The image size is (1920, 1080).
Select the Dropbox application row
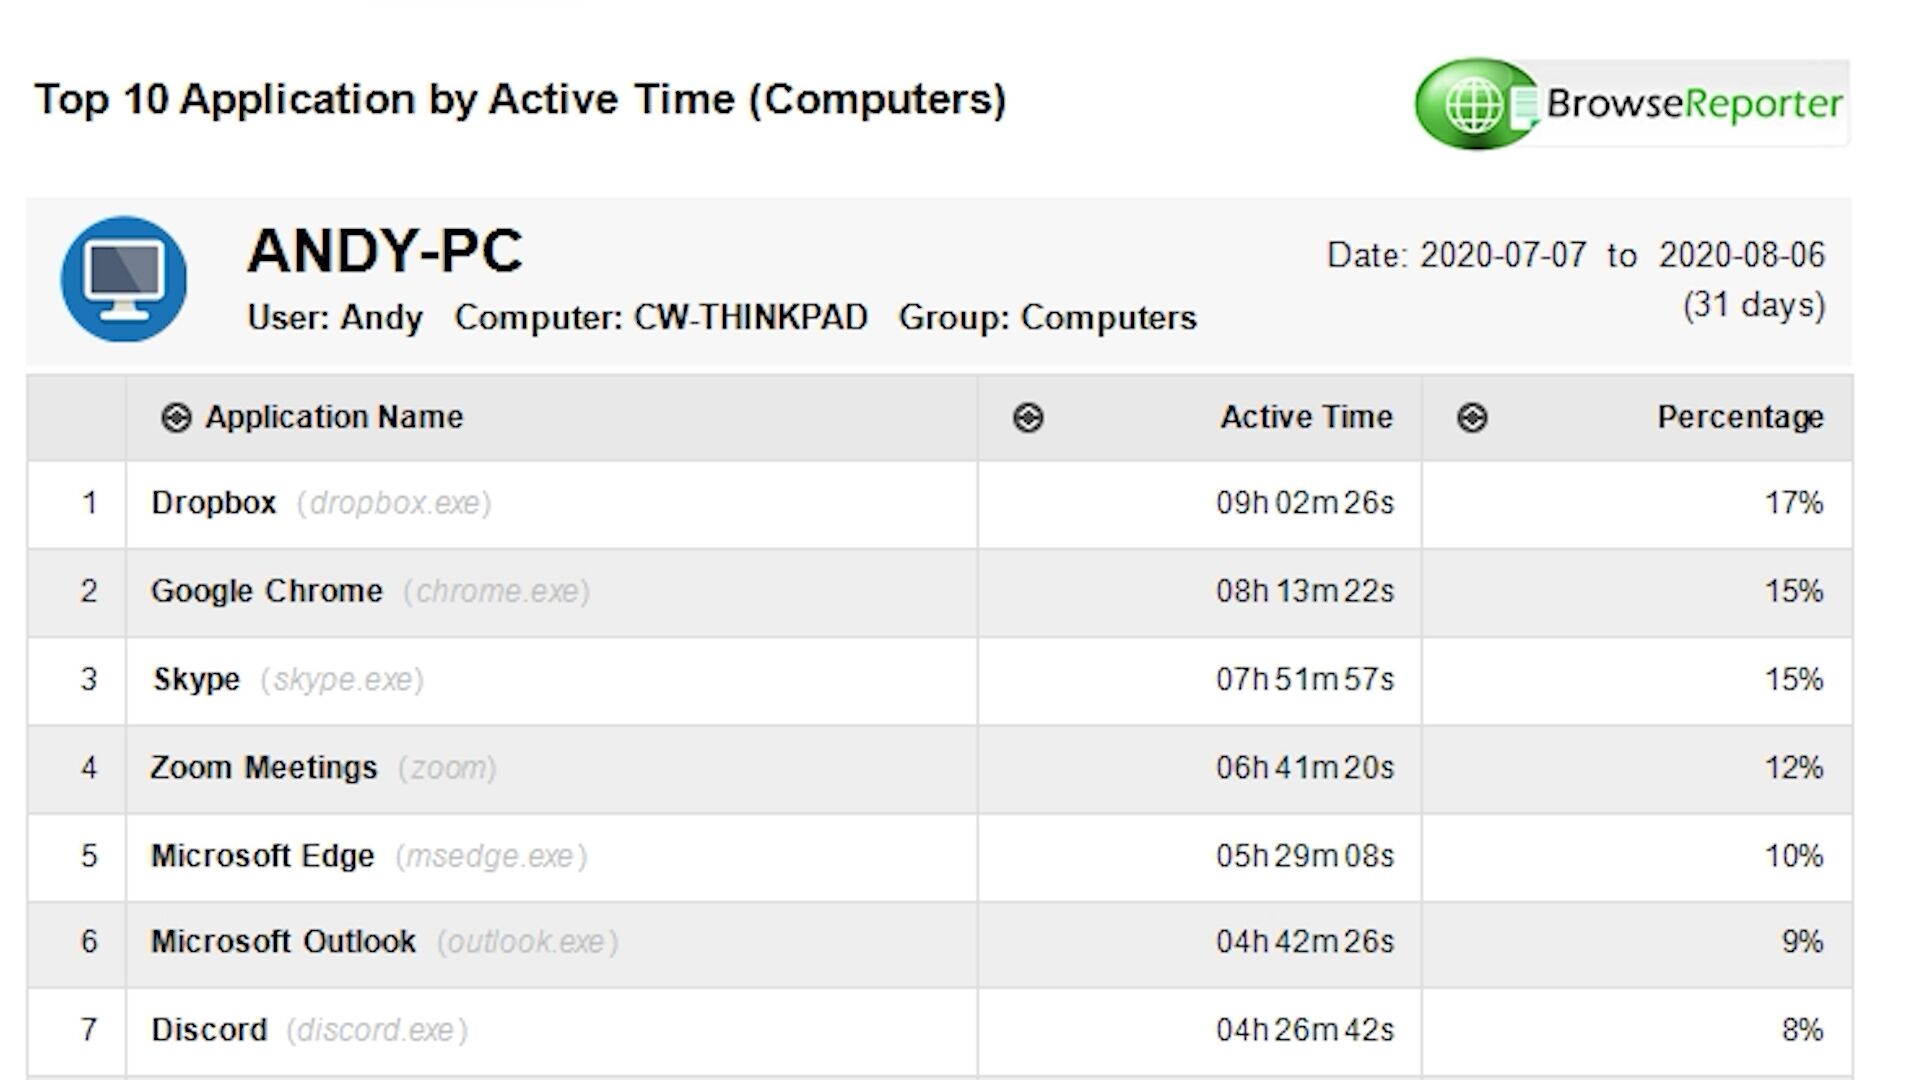click(213, 503)
